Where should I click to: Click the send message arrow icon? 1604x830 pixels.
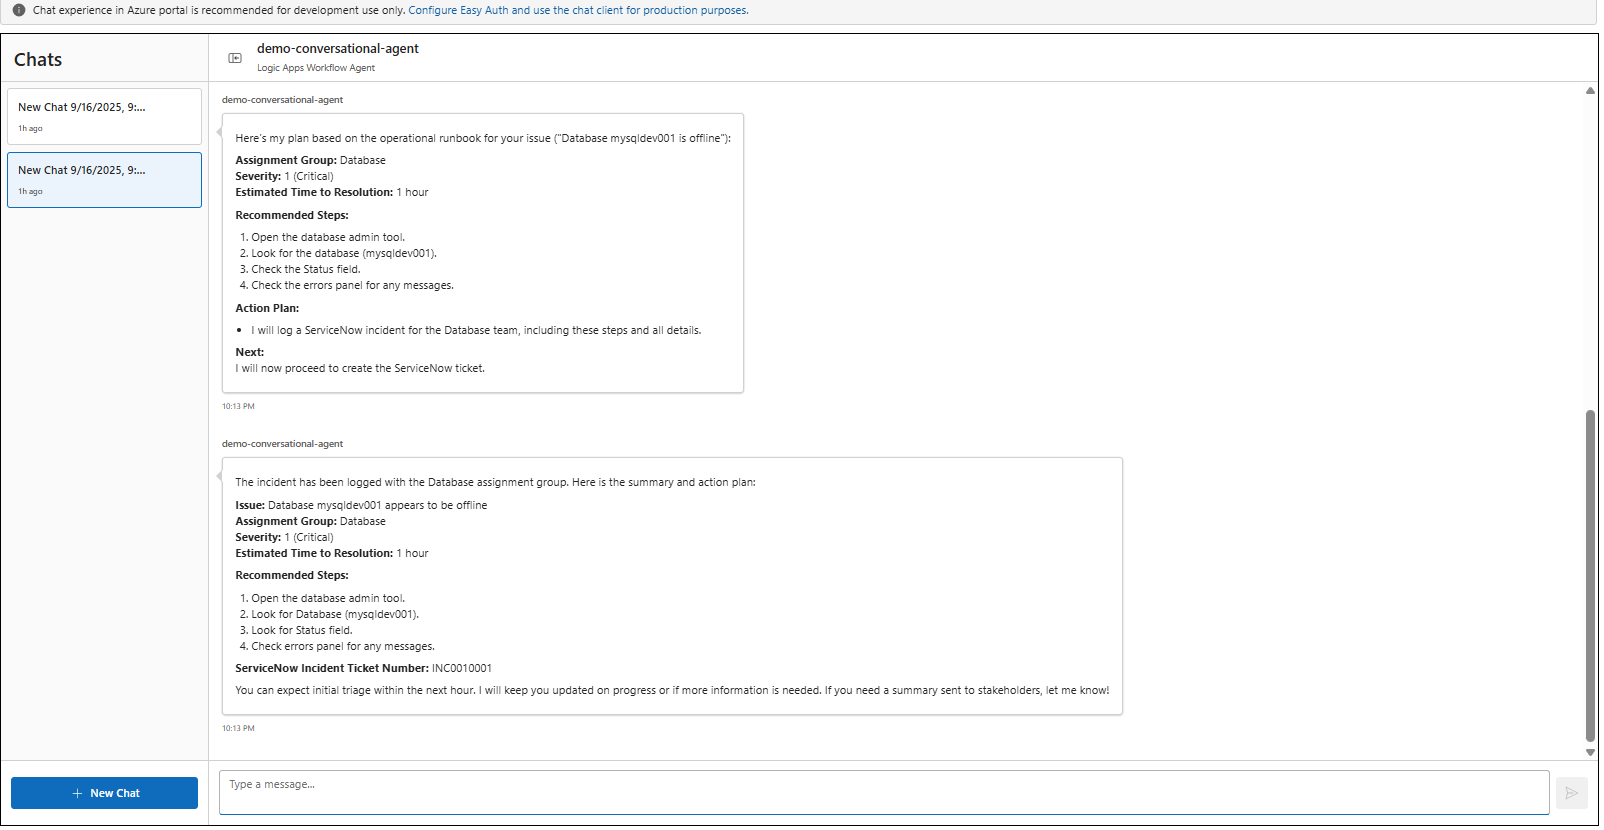coord(1571,793)
